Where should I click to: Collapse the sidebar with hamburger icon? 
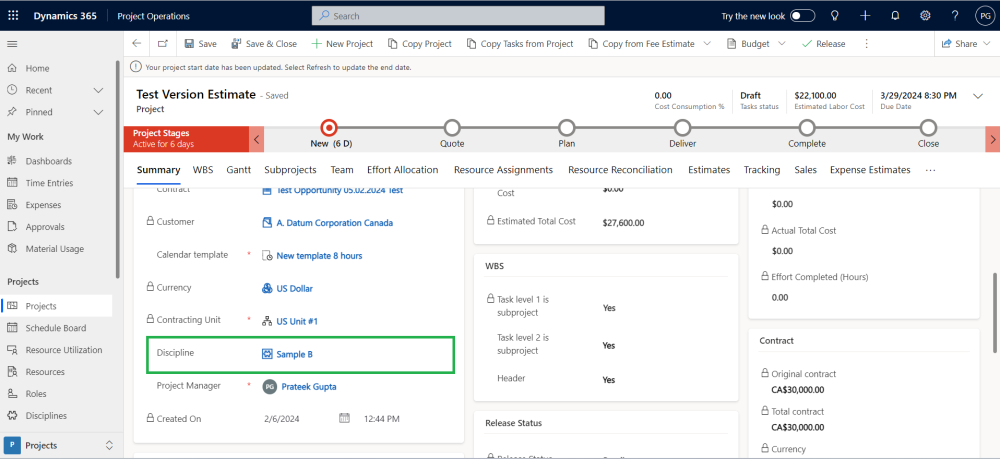(x=13, y=44)
